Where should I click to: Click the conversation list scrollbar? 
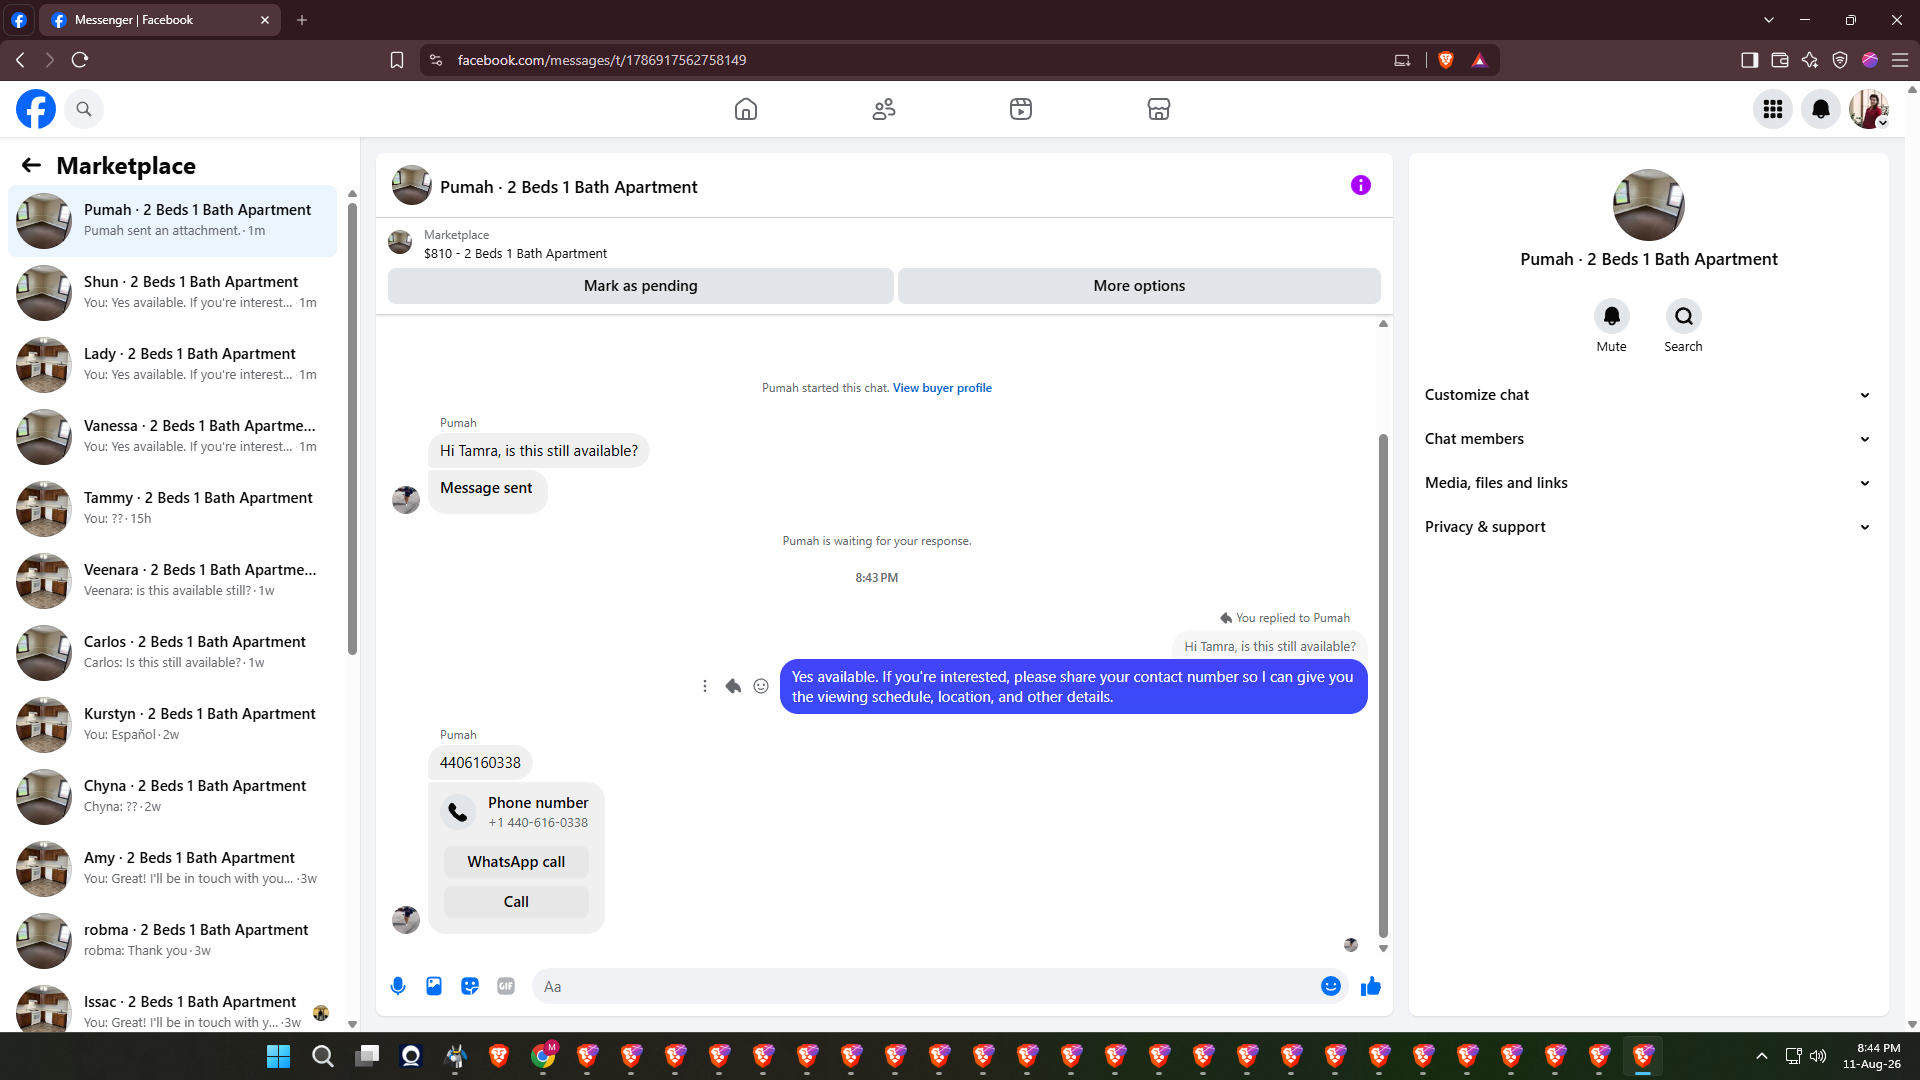(352, 430)
